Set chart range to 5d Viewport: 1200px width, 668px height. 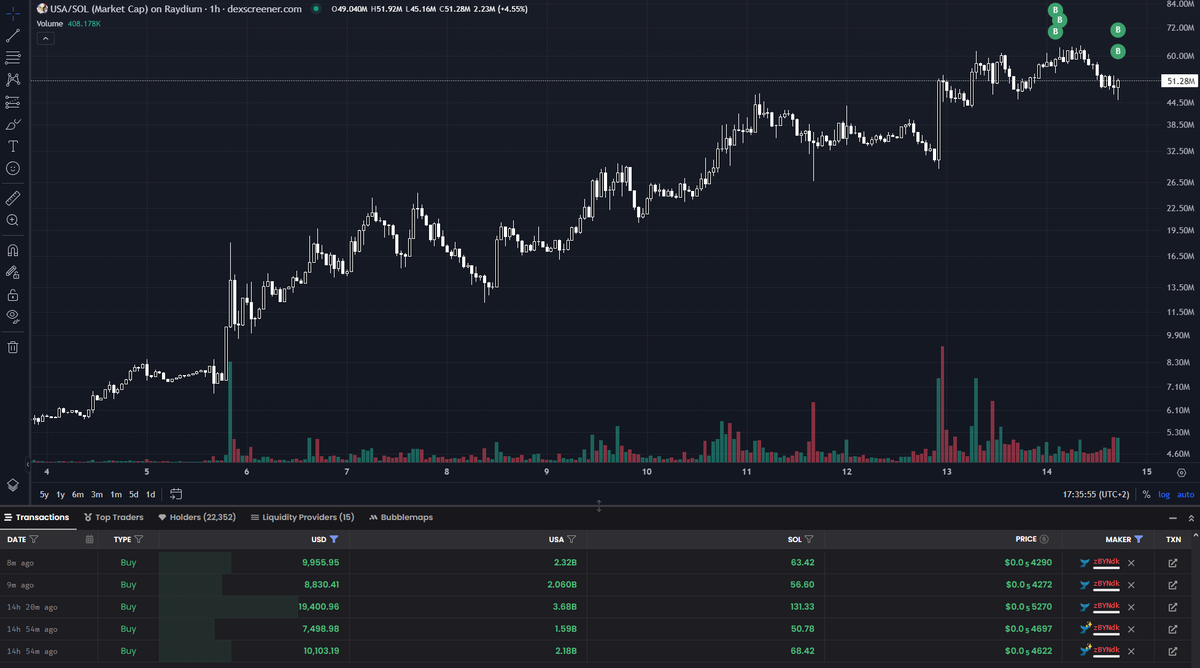click(x=134, y=494)
